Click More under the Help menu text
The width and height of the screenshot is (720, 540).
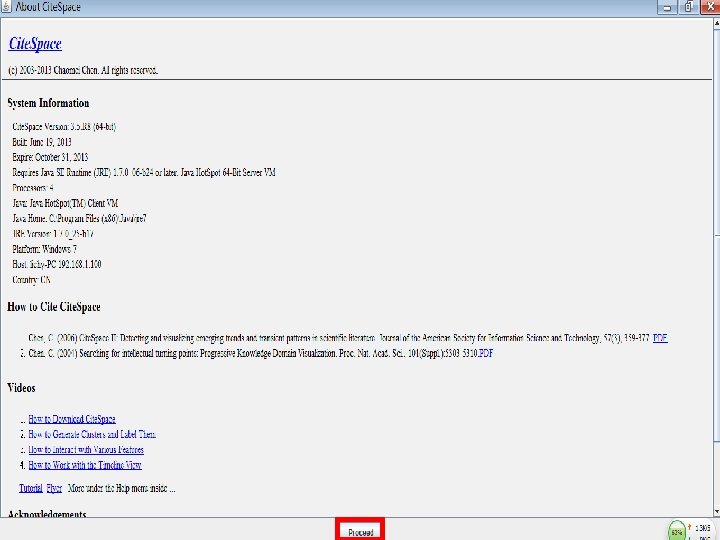point(122,488)
